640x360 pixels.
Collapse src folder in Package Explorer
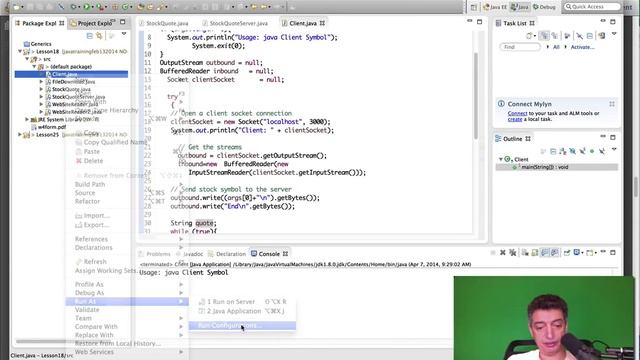pos(27,59)
